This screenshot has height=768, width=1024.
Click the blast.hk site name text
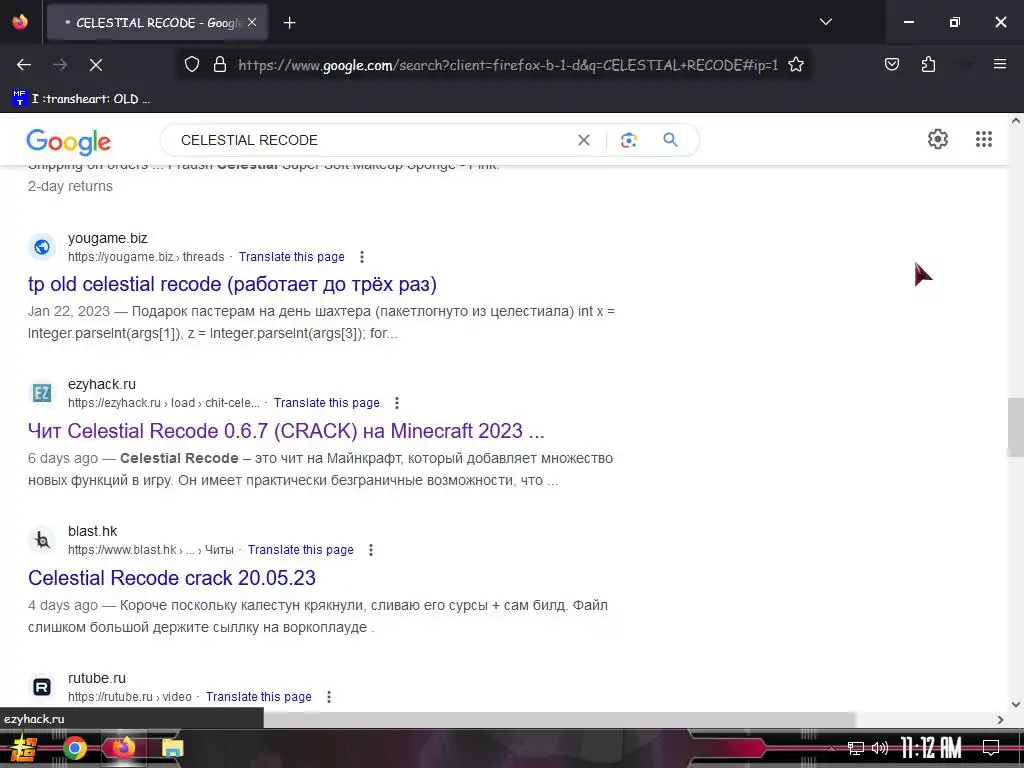click(93, 532)
